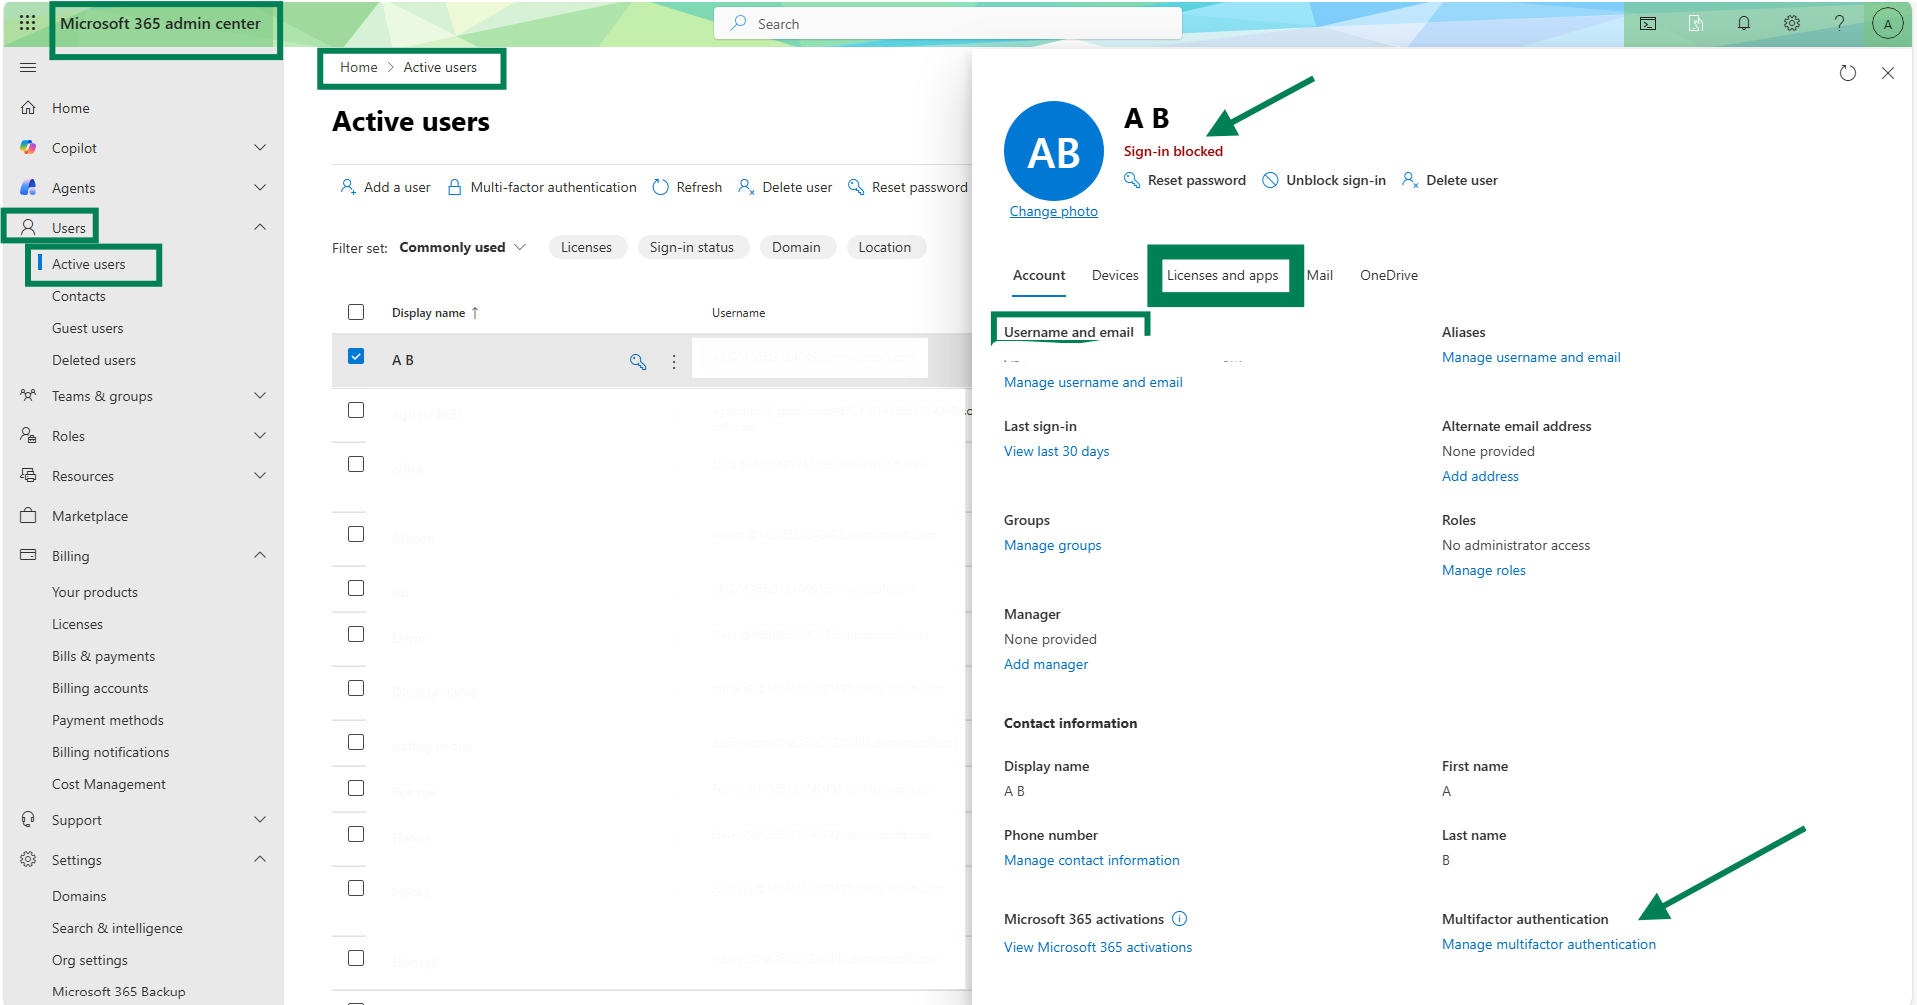The height and width of the screenshot is (1005, 1917).
Task: Click the Manage groups link
Action: click(x=1053, y=545)
